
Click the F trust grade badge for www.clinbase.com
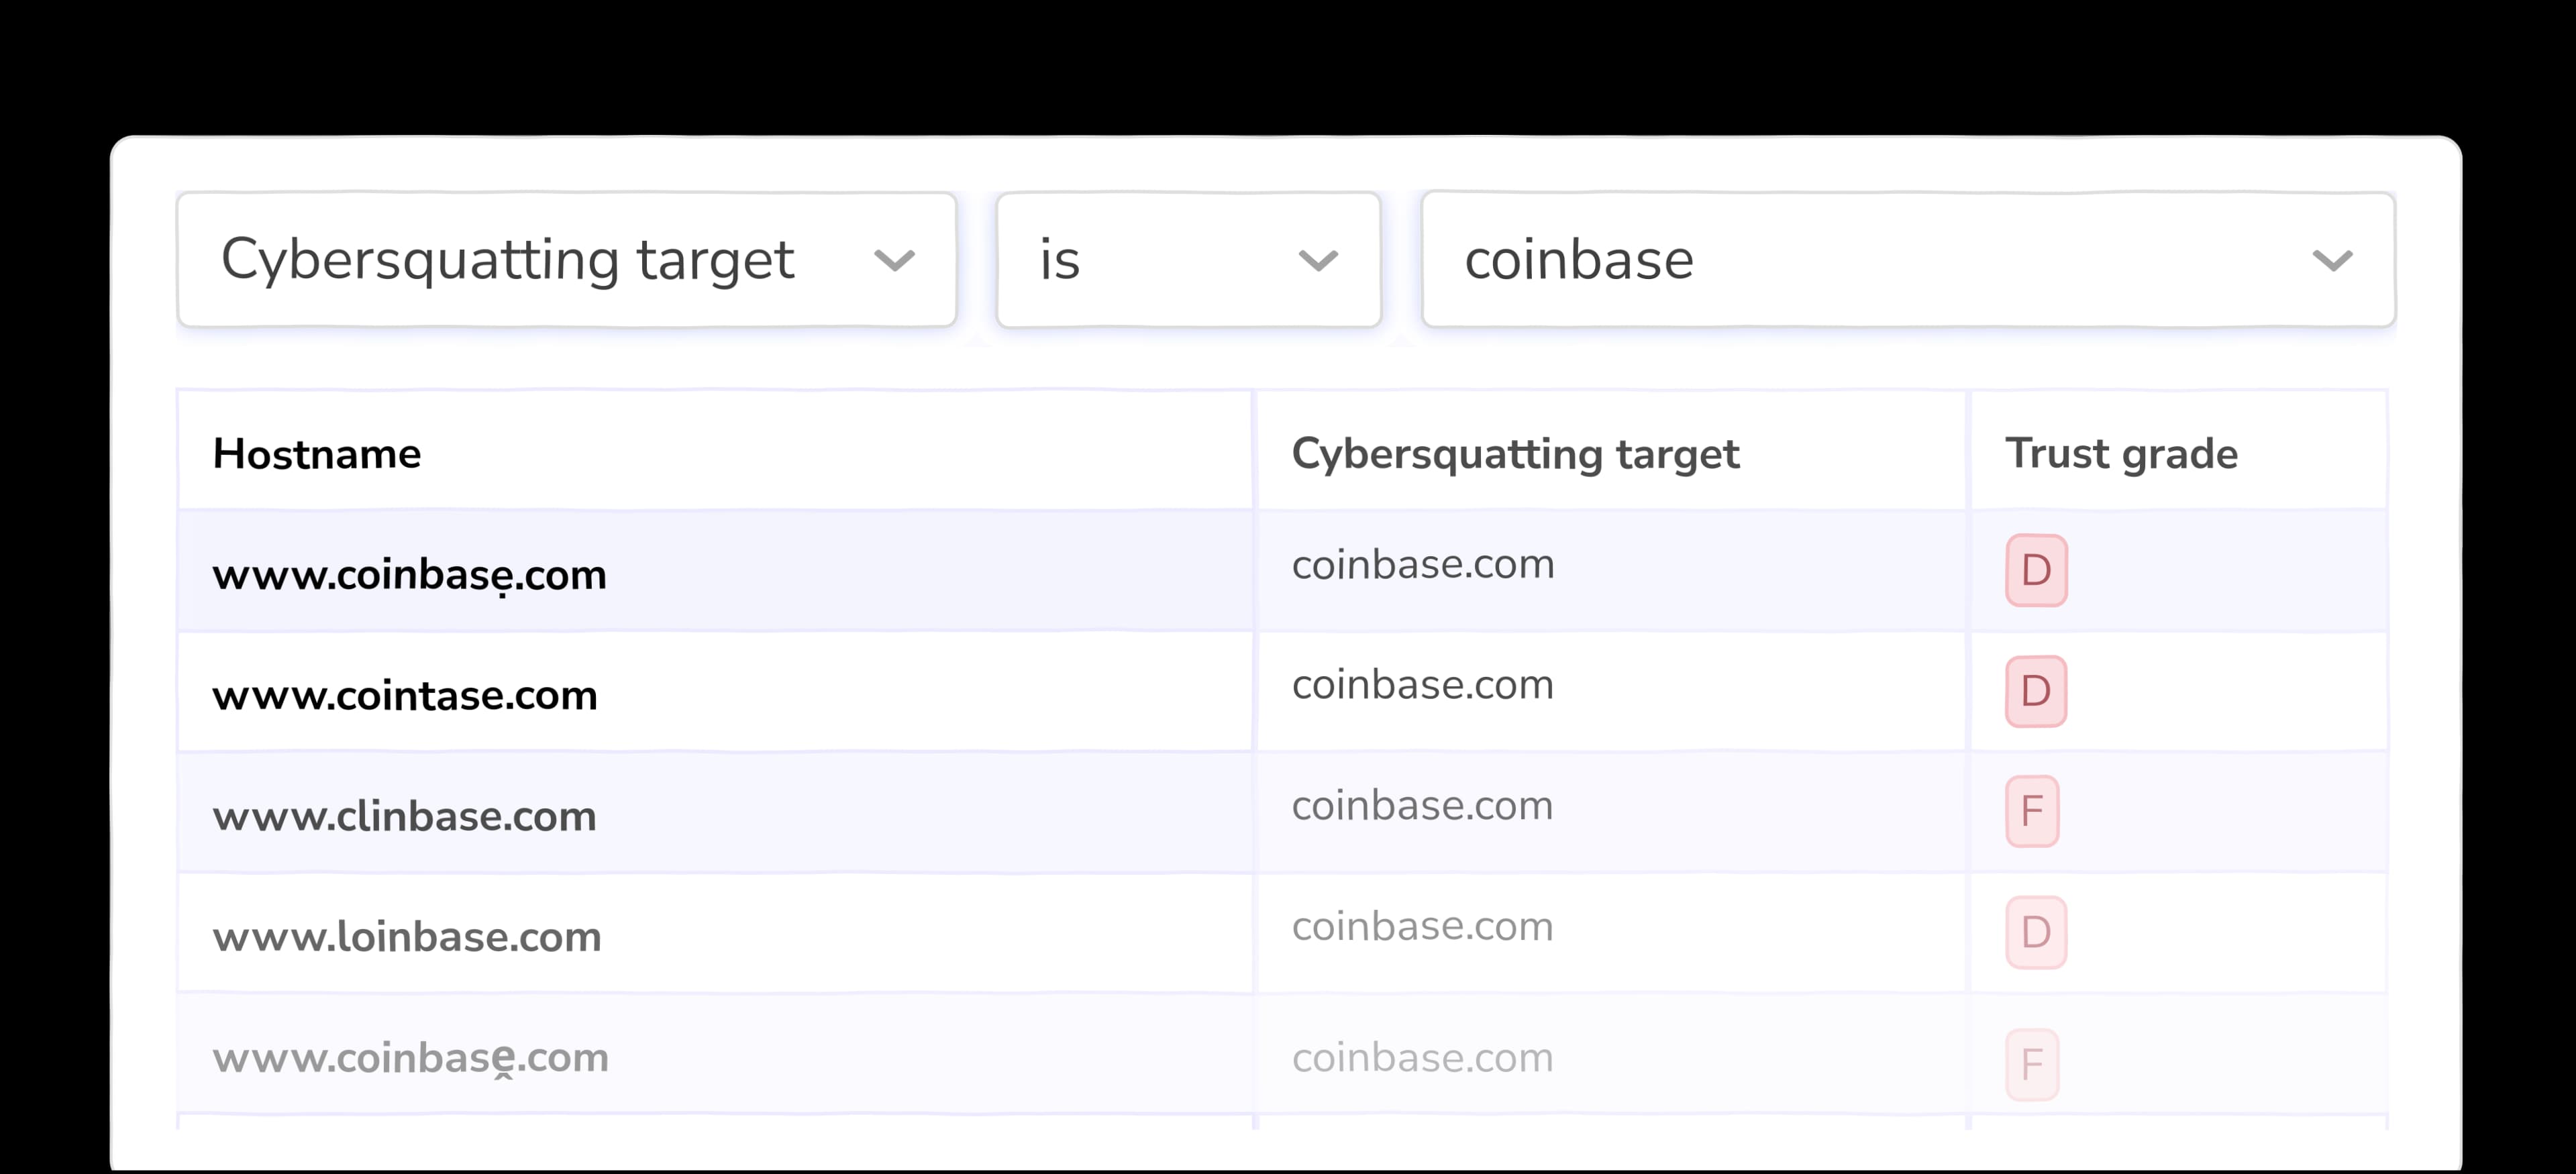(x=2033, y=811)
